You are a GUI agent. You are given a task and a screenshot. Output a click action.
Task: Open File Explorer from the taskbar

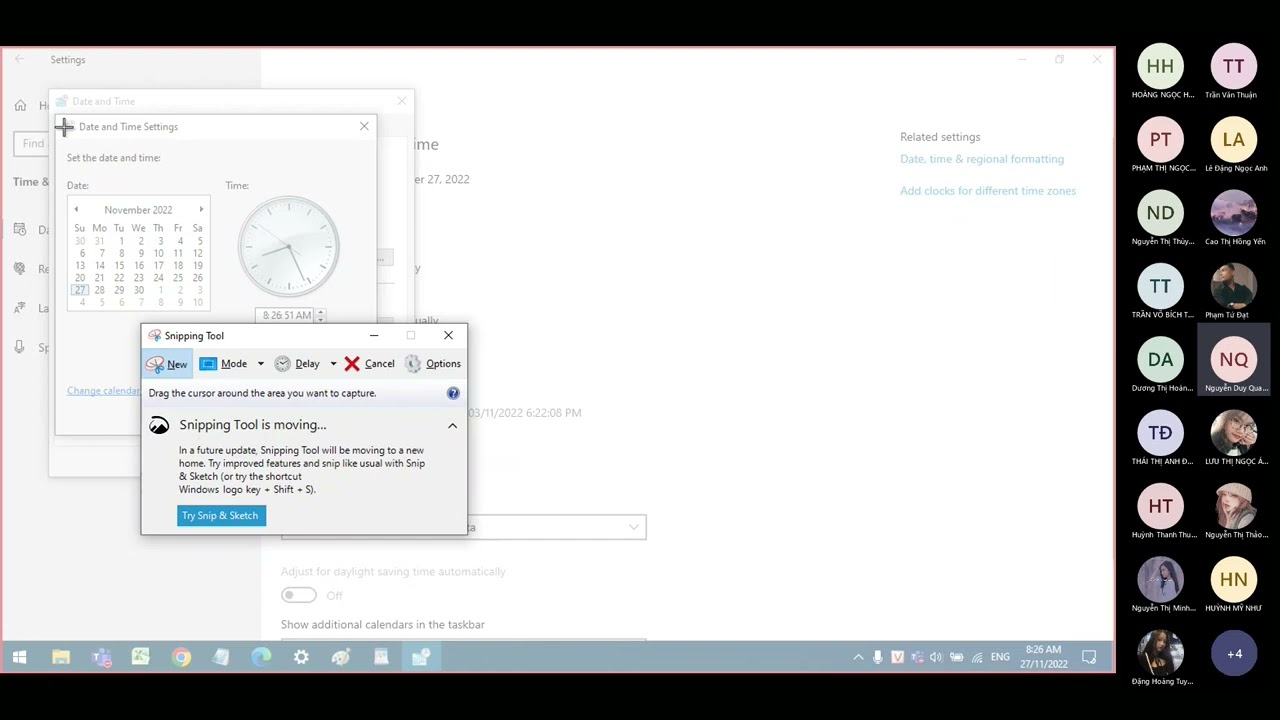pyautogui.click(x=61, y=657)
